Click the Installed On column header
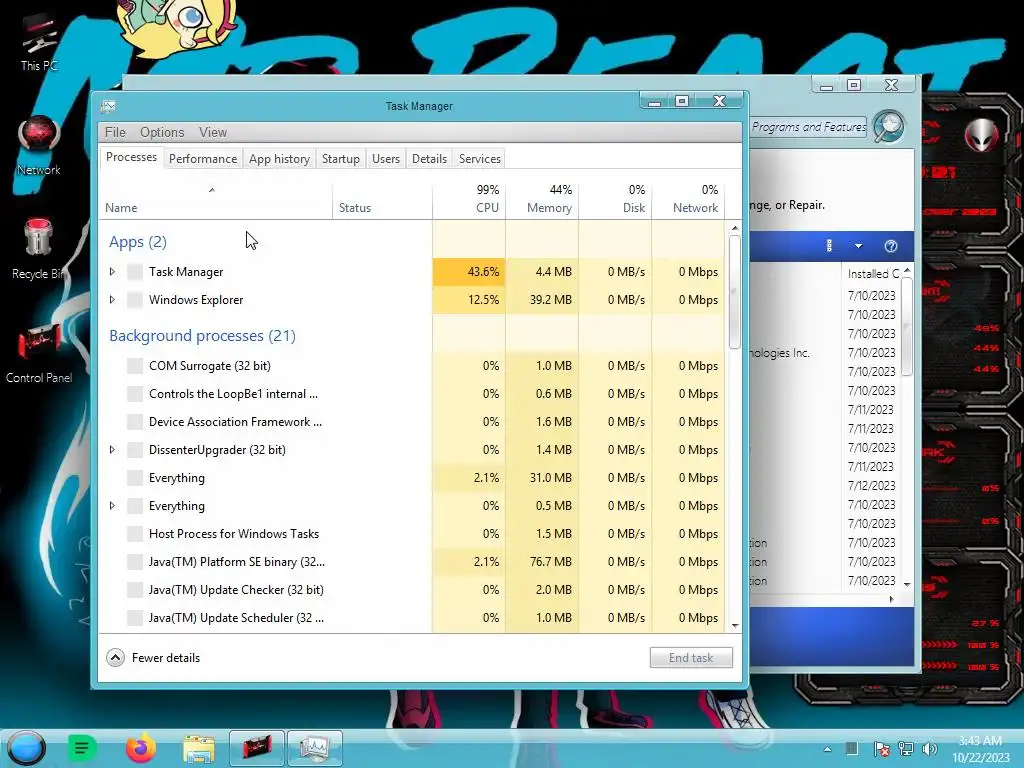The width and height of the screenshot is (1024, 768). [873, 274]
